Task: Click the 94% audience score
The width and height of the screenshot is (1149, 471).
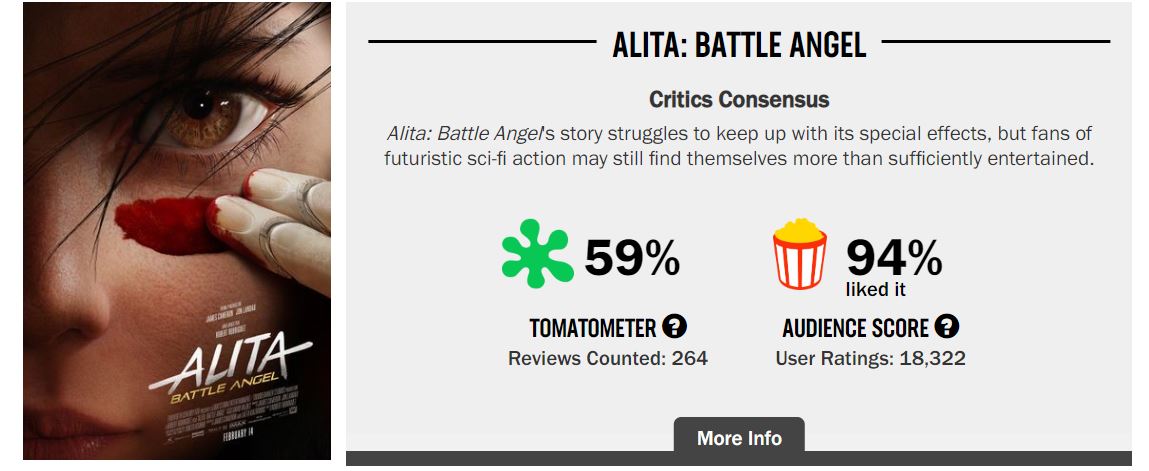Action: point(894,258)
